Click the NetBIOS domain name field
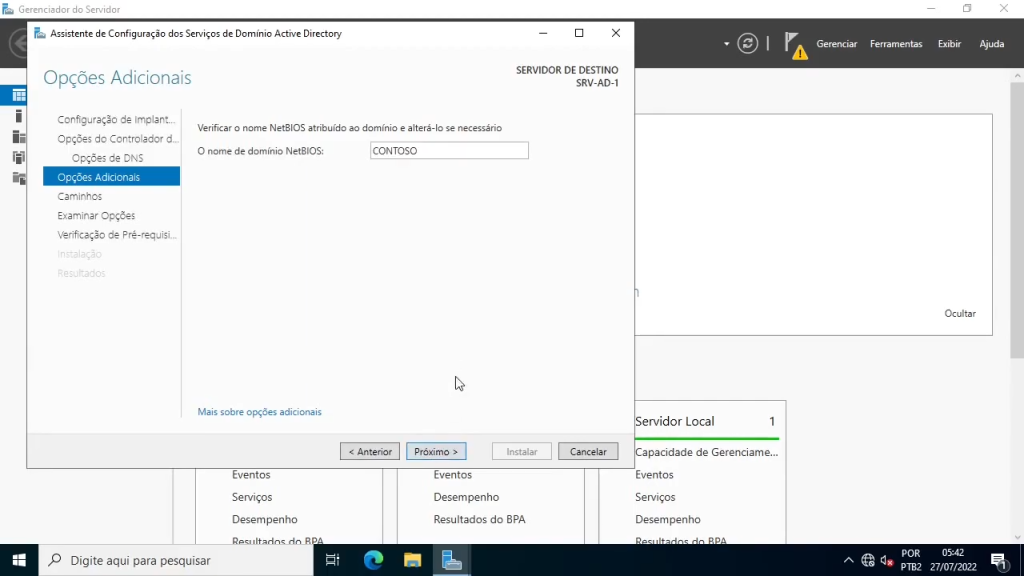1024x576 pixels. [448, 151]
